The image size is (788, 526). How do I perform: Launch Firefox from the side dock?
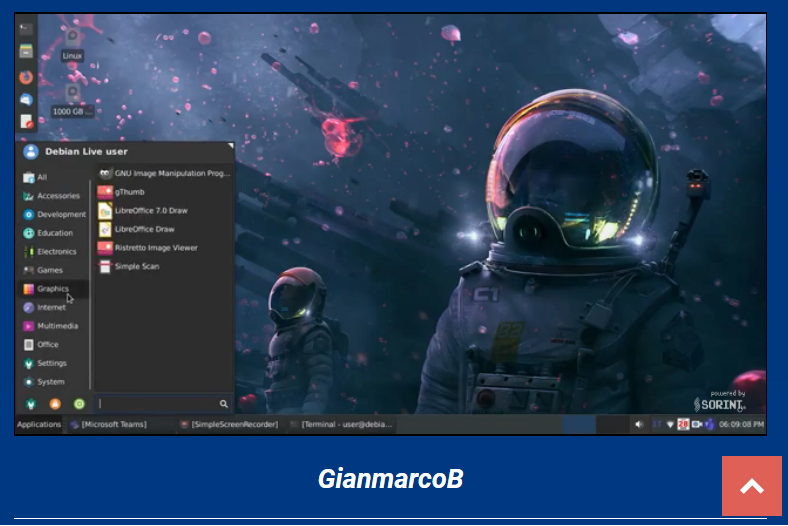click(x=26, y=77)
